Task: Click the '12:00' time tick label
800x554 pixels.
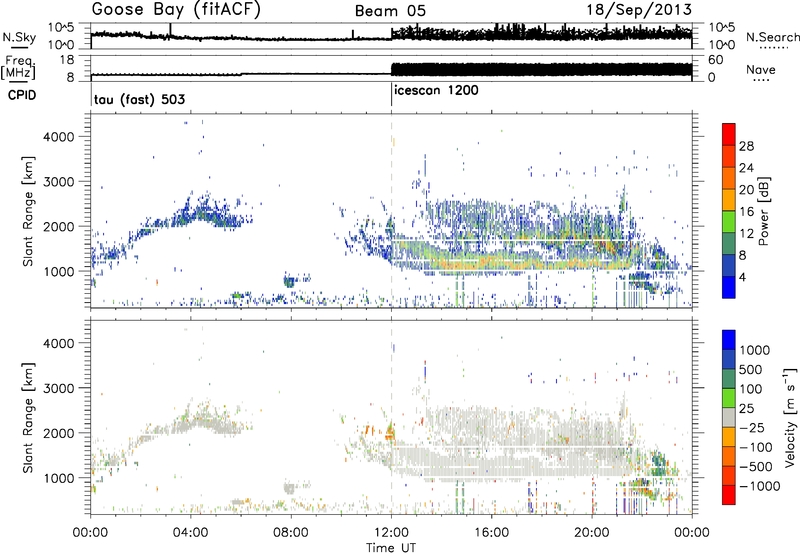Action: click(x=391, y=533)
